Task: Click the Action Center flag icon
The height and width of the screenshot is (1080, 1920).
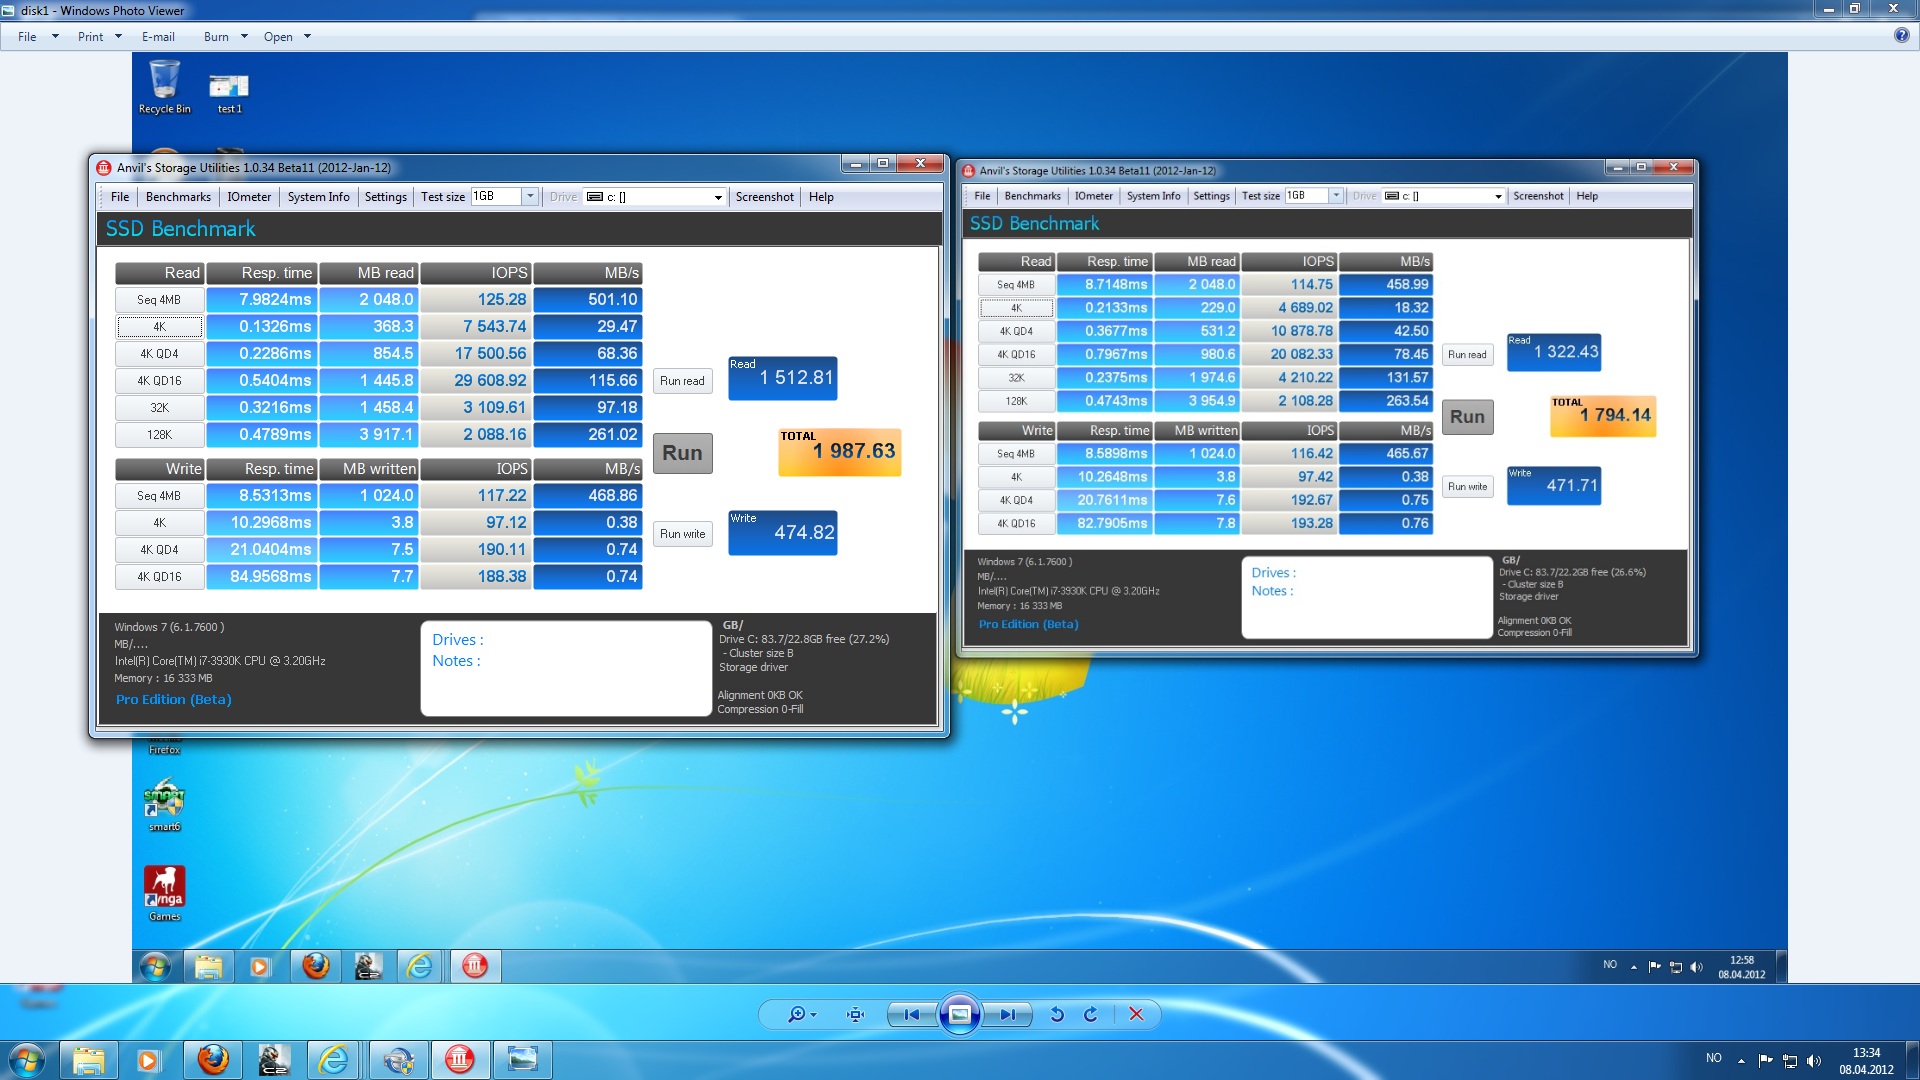Action: 1765,1060
